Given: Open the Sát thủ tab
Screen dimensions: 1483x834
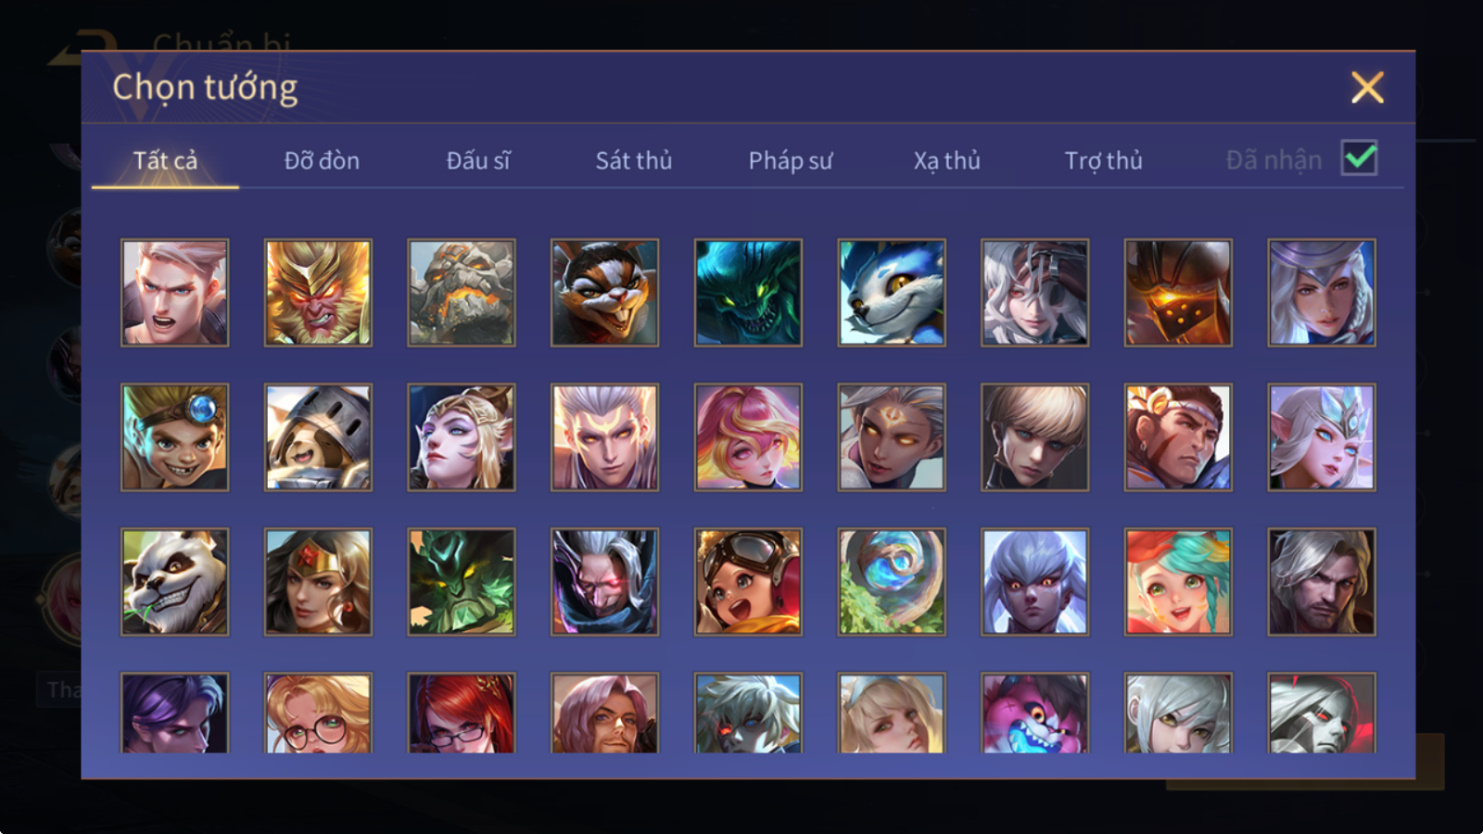Looking at the screenshot, I should (634, 160).
